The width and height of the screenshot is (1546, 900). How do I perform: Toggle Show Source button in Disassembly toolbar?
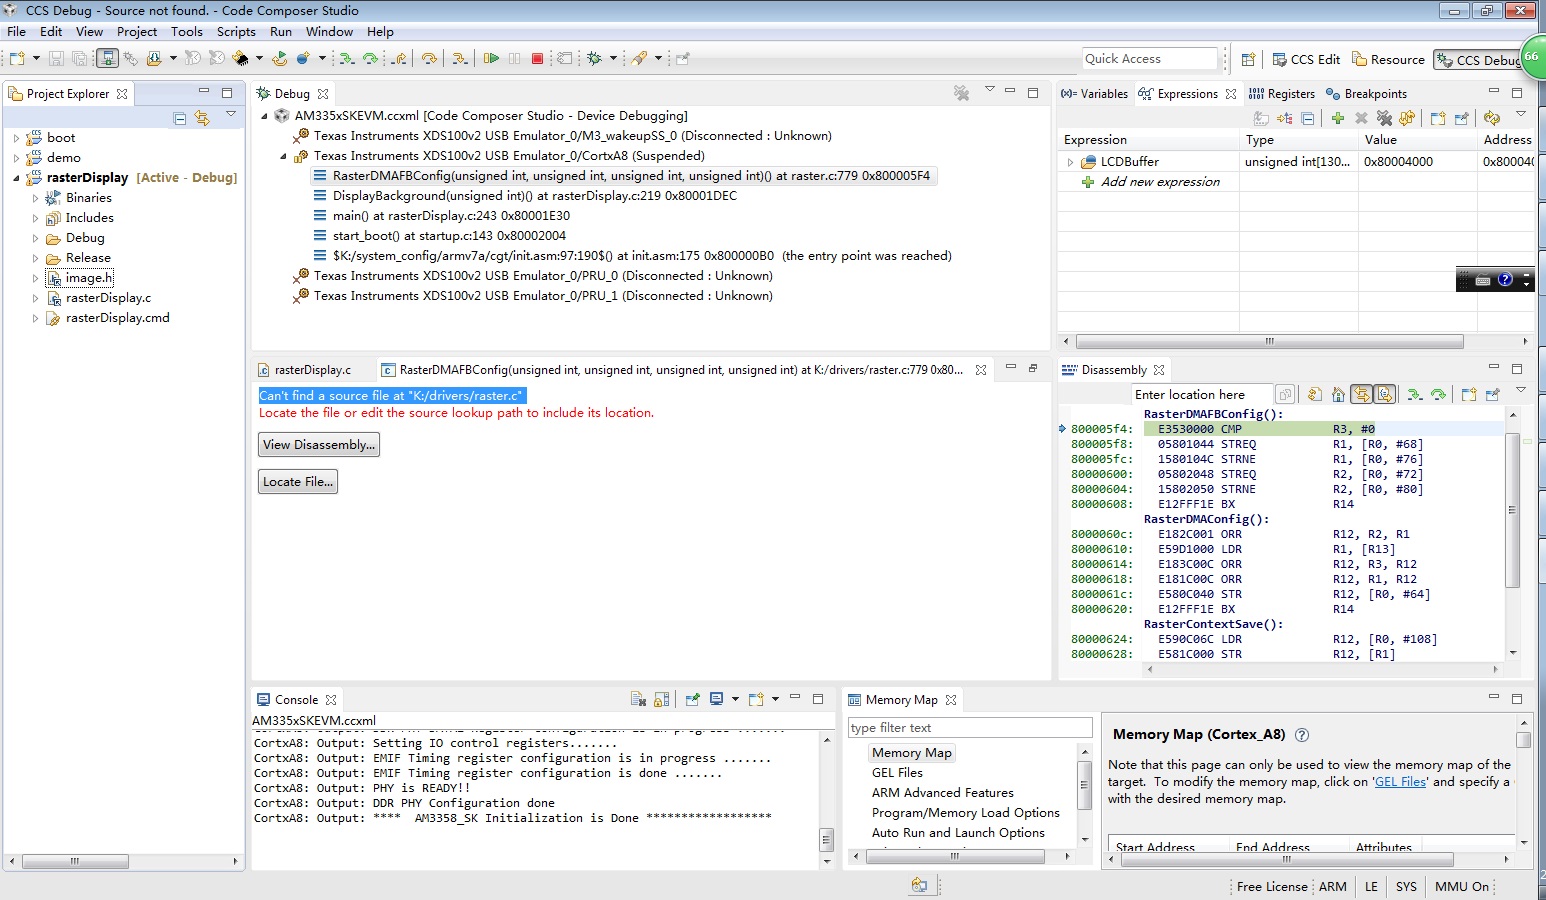(x=1385, y=395)
